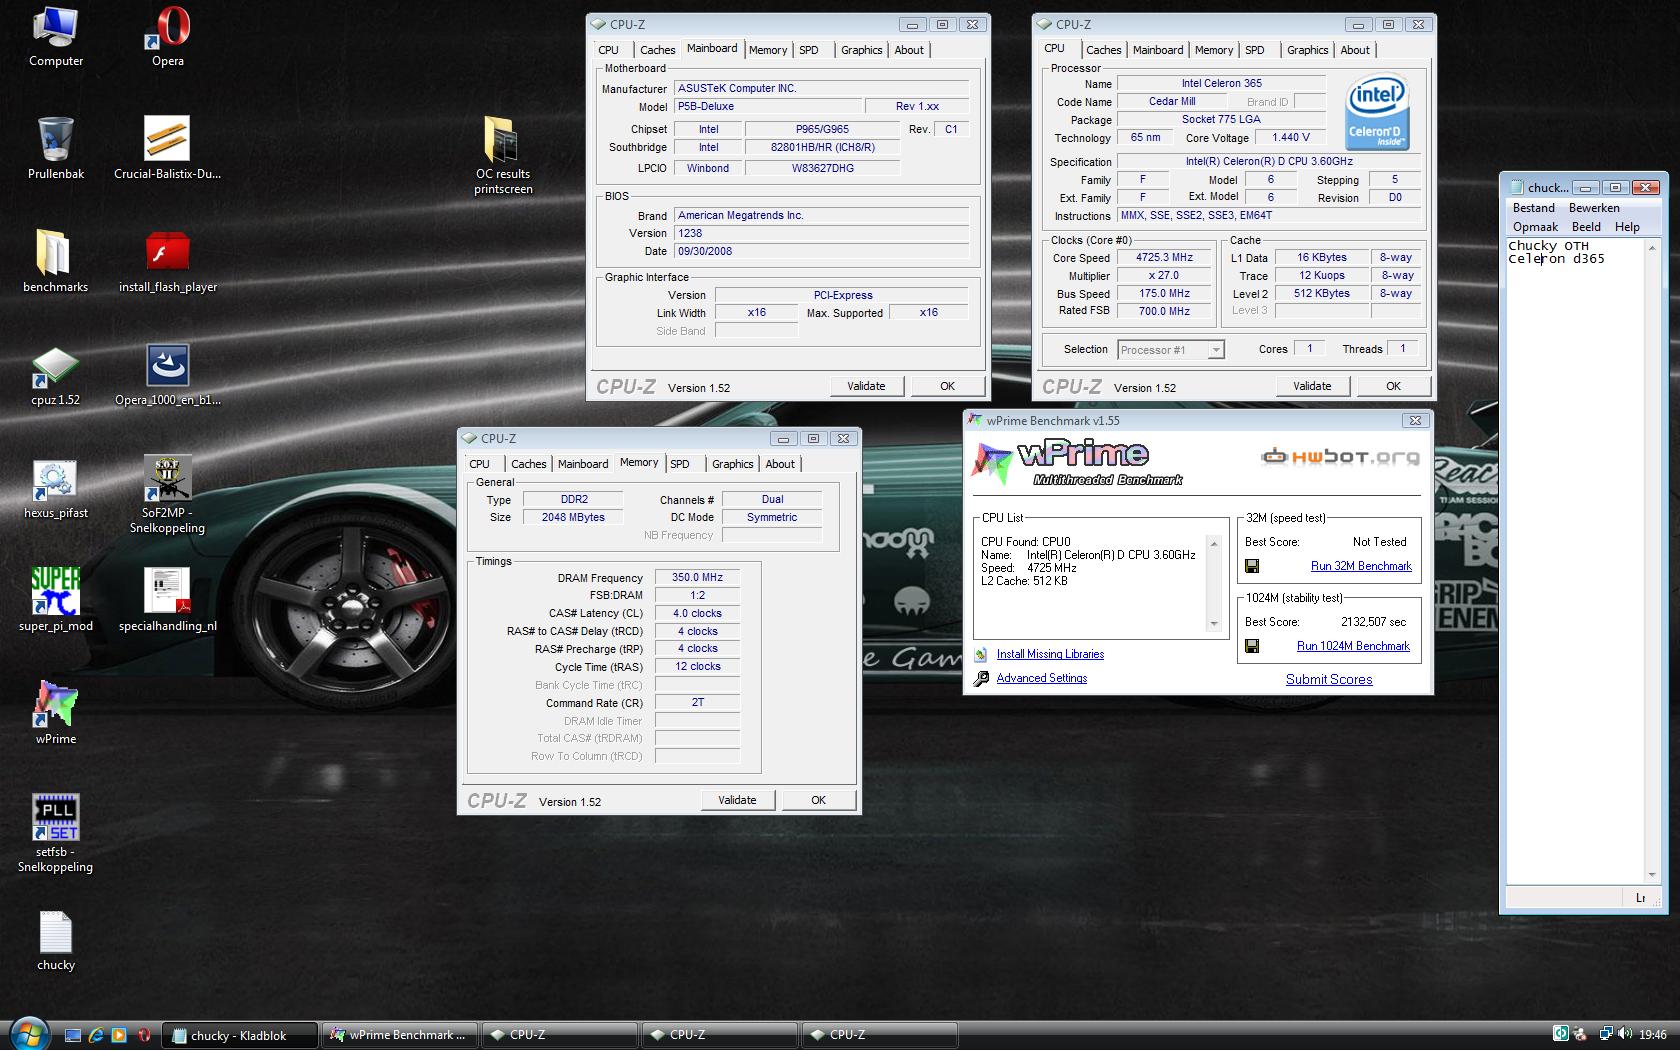The width and height of the screenshot is (1680, 1050).
Task: Click the Submit Scores link
Action: [1329, 679]
